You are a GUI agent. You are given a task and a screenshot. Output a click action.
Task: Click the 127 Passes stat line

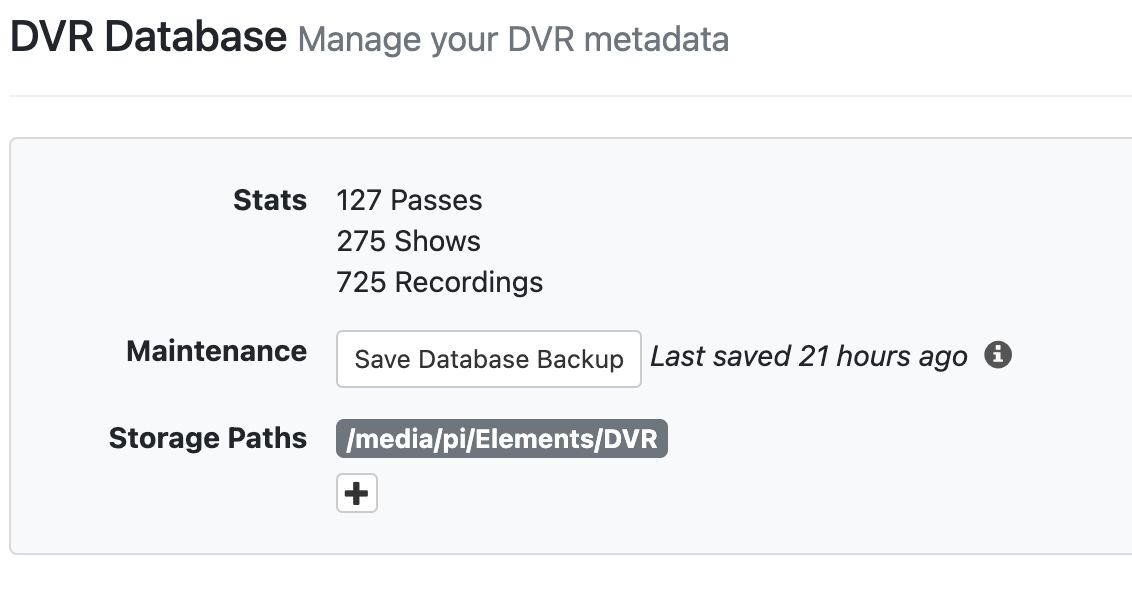coord(409,200)
